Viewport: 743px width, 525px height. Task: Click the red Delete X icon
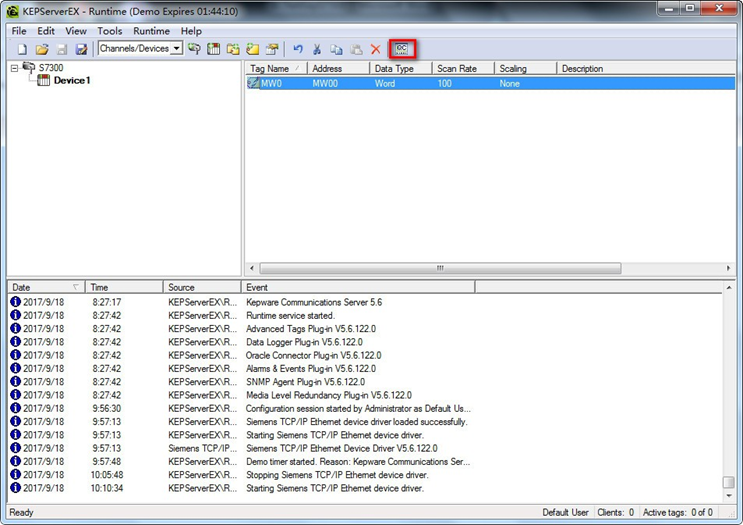point(376,49)
